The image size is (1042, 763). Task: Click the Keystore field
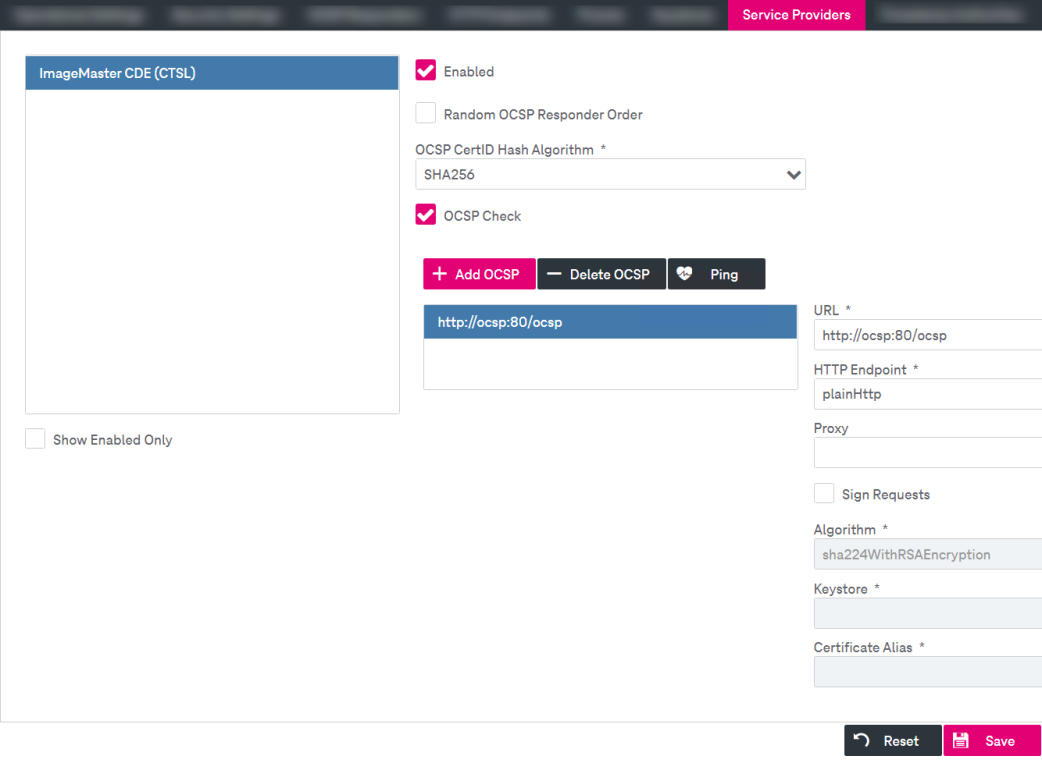926,613
